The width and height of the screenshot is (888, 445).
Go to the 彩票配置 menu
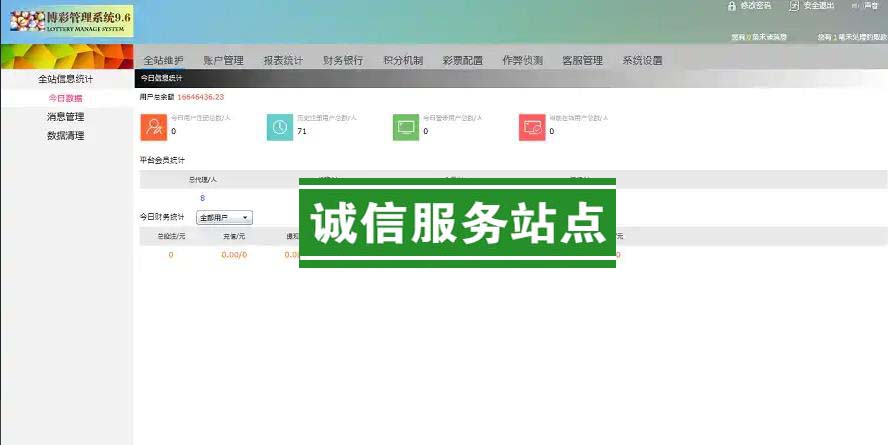(x=463, y=60)
